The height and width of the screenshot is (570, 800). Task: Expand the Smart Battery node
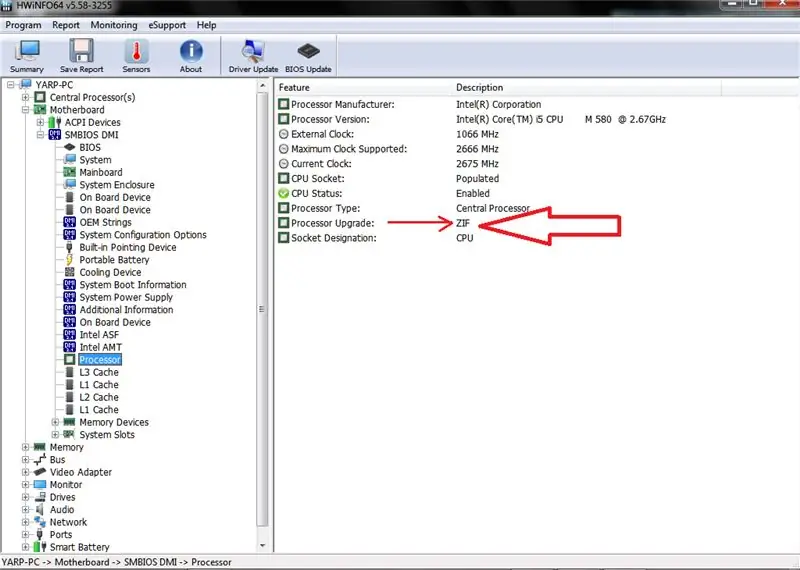(x=25, y=547)
